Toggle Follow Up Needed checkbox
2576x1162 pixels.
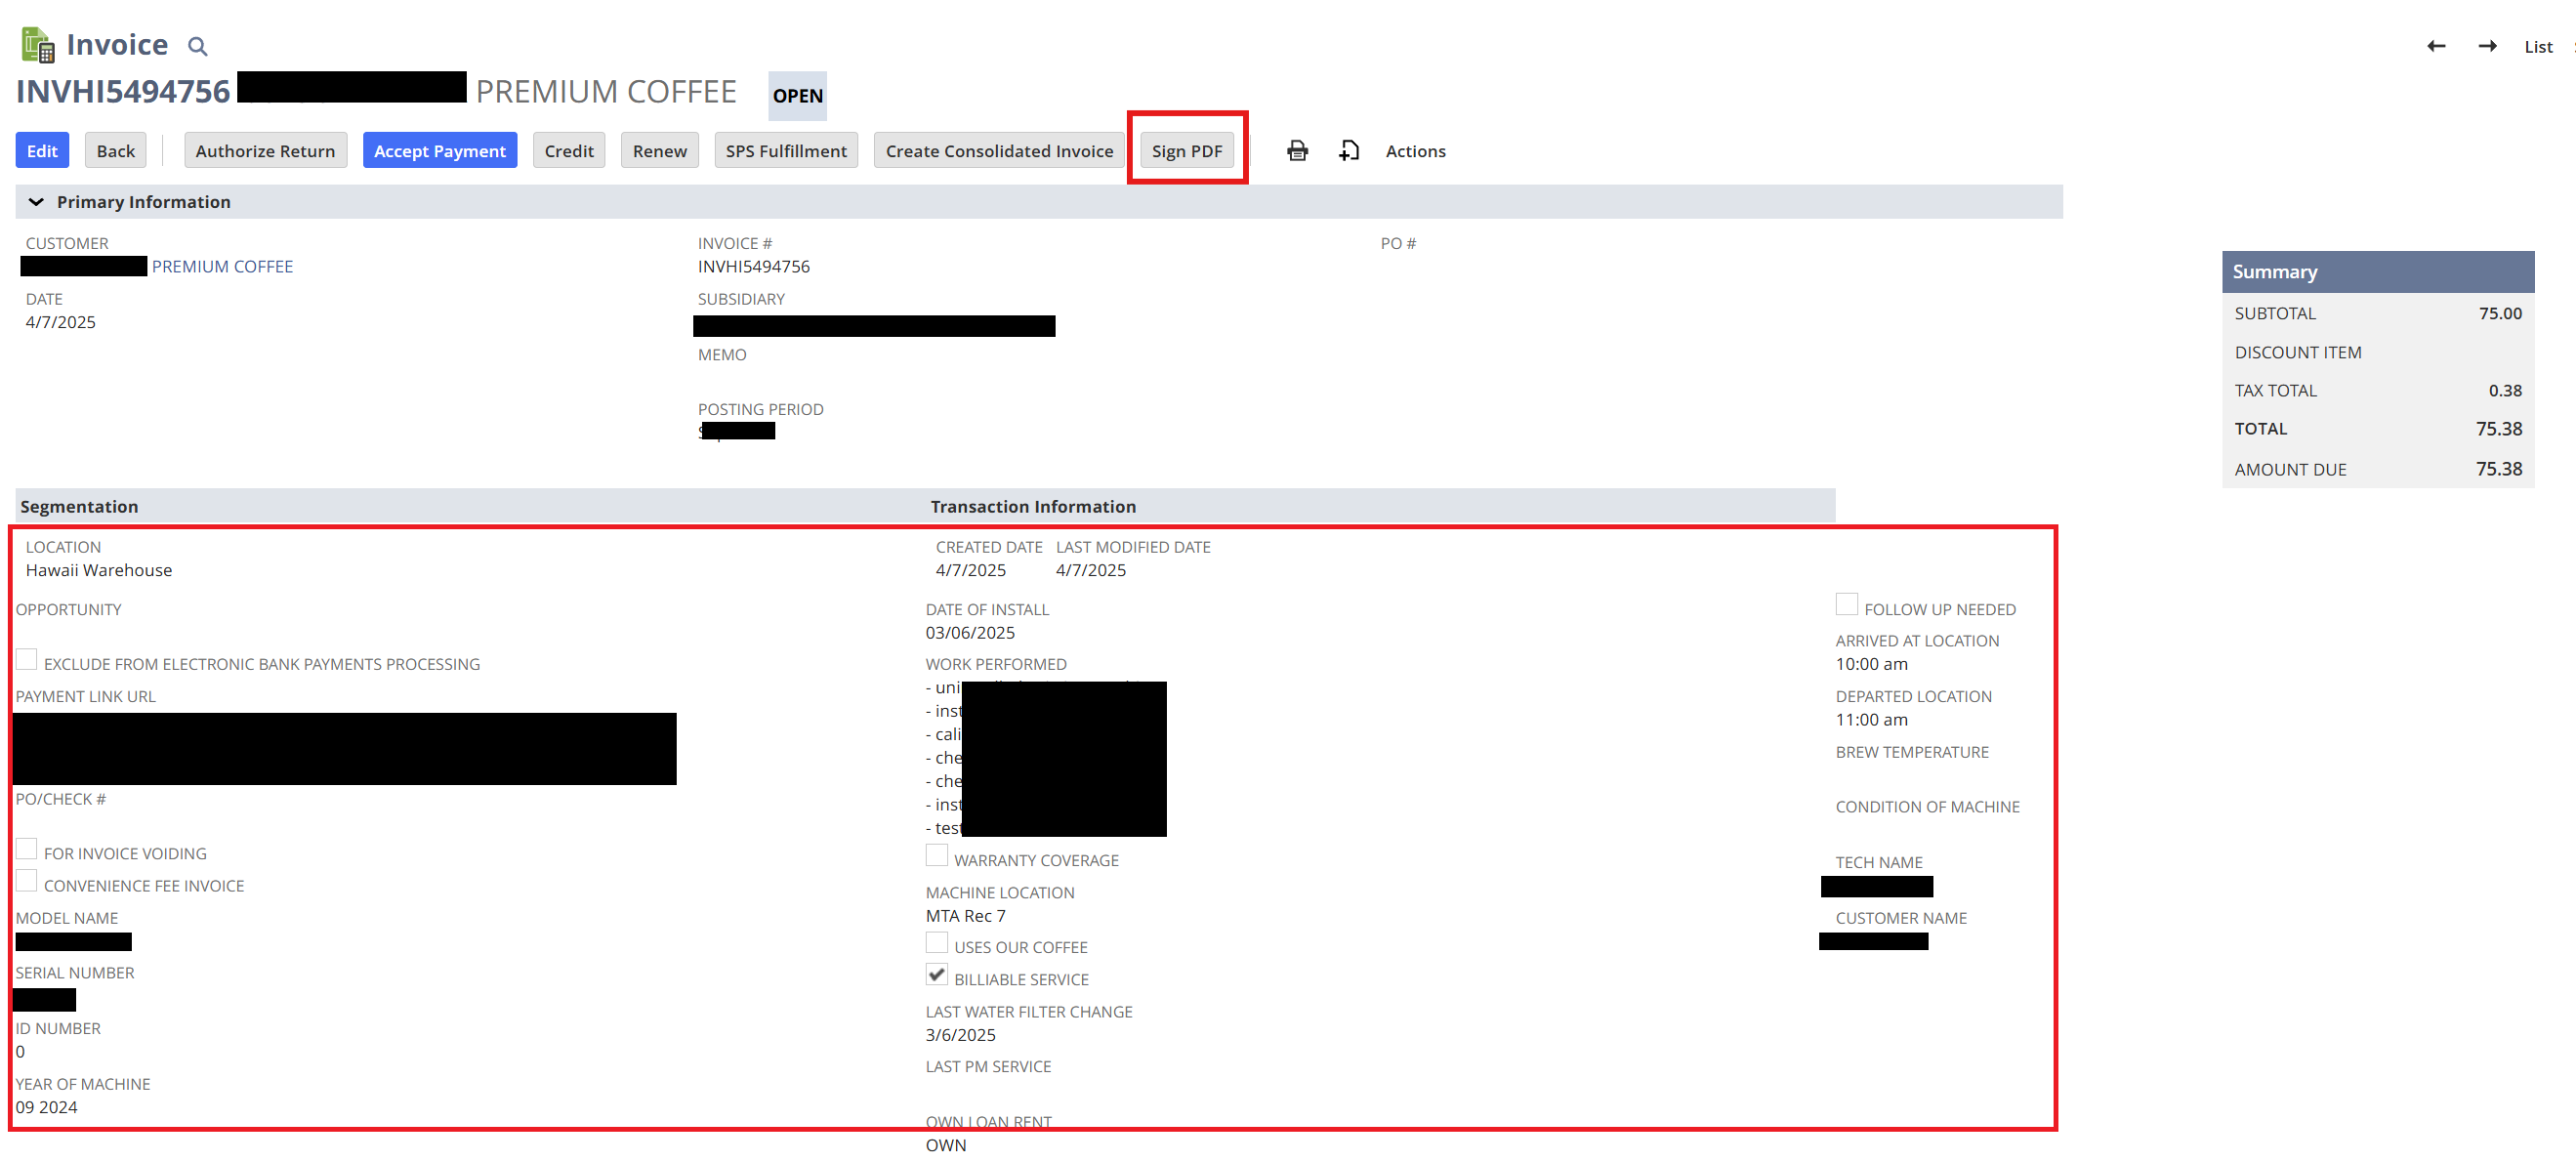coord(1847,605)
